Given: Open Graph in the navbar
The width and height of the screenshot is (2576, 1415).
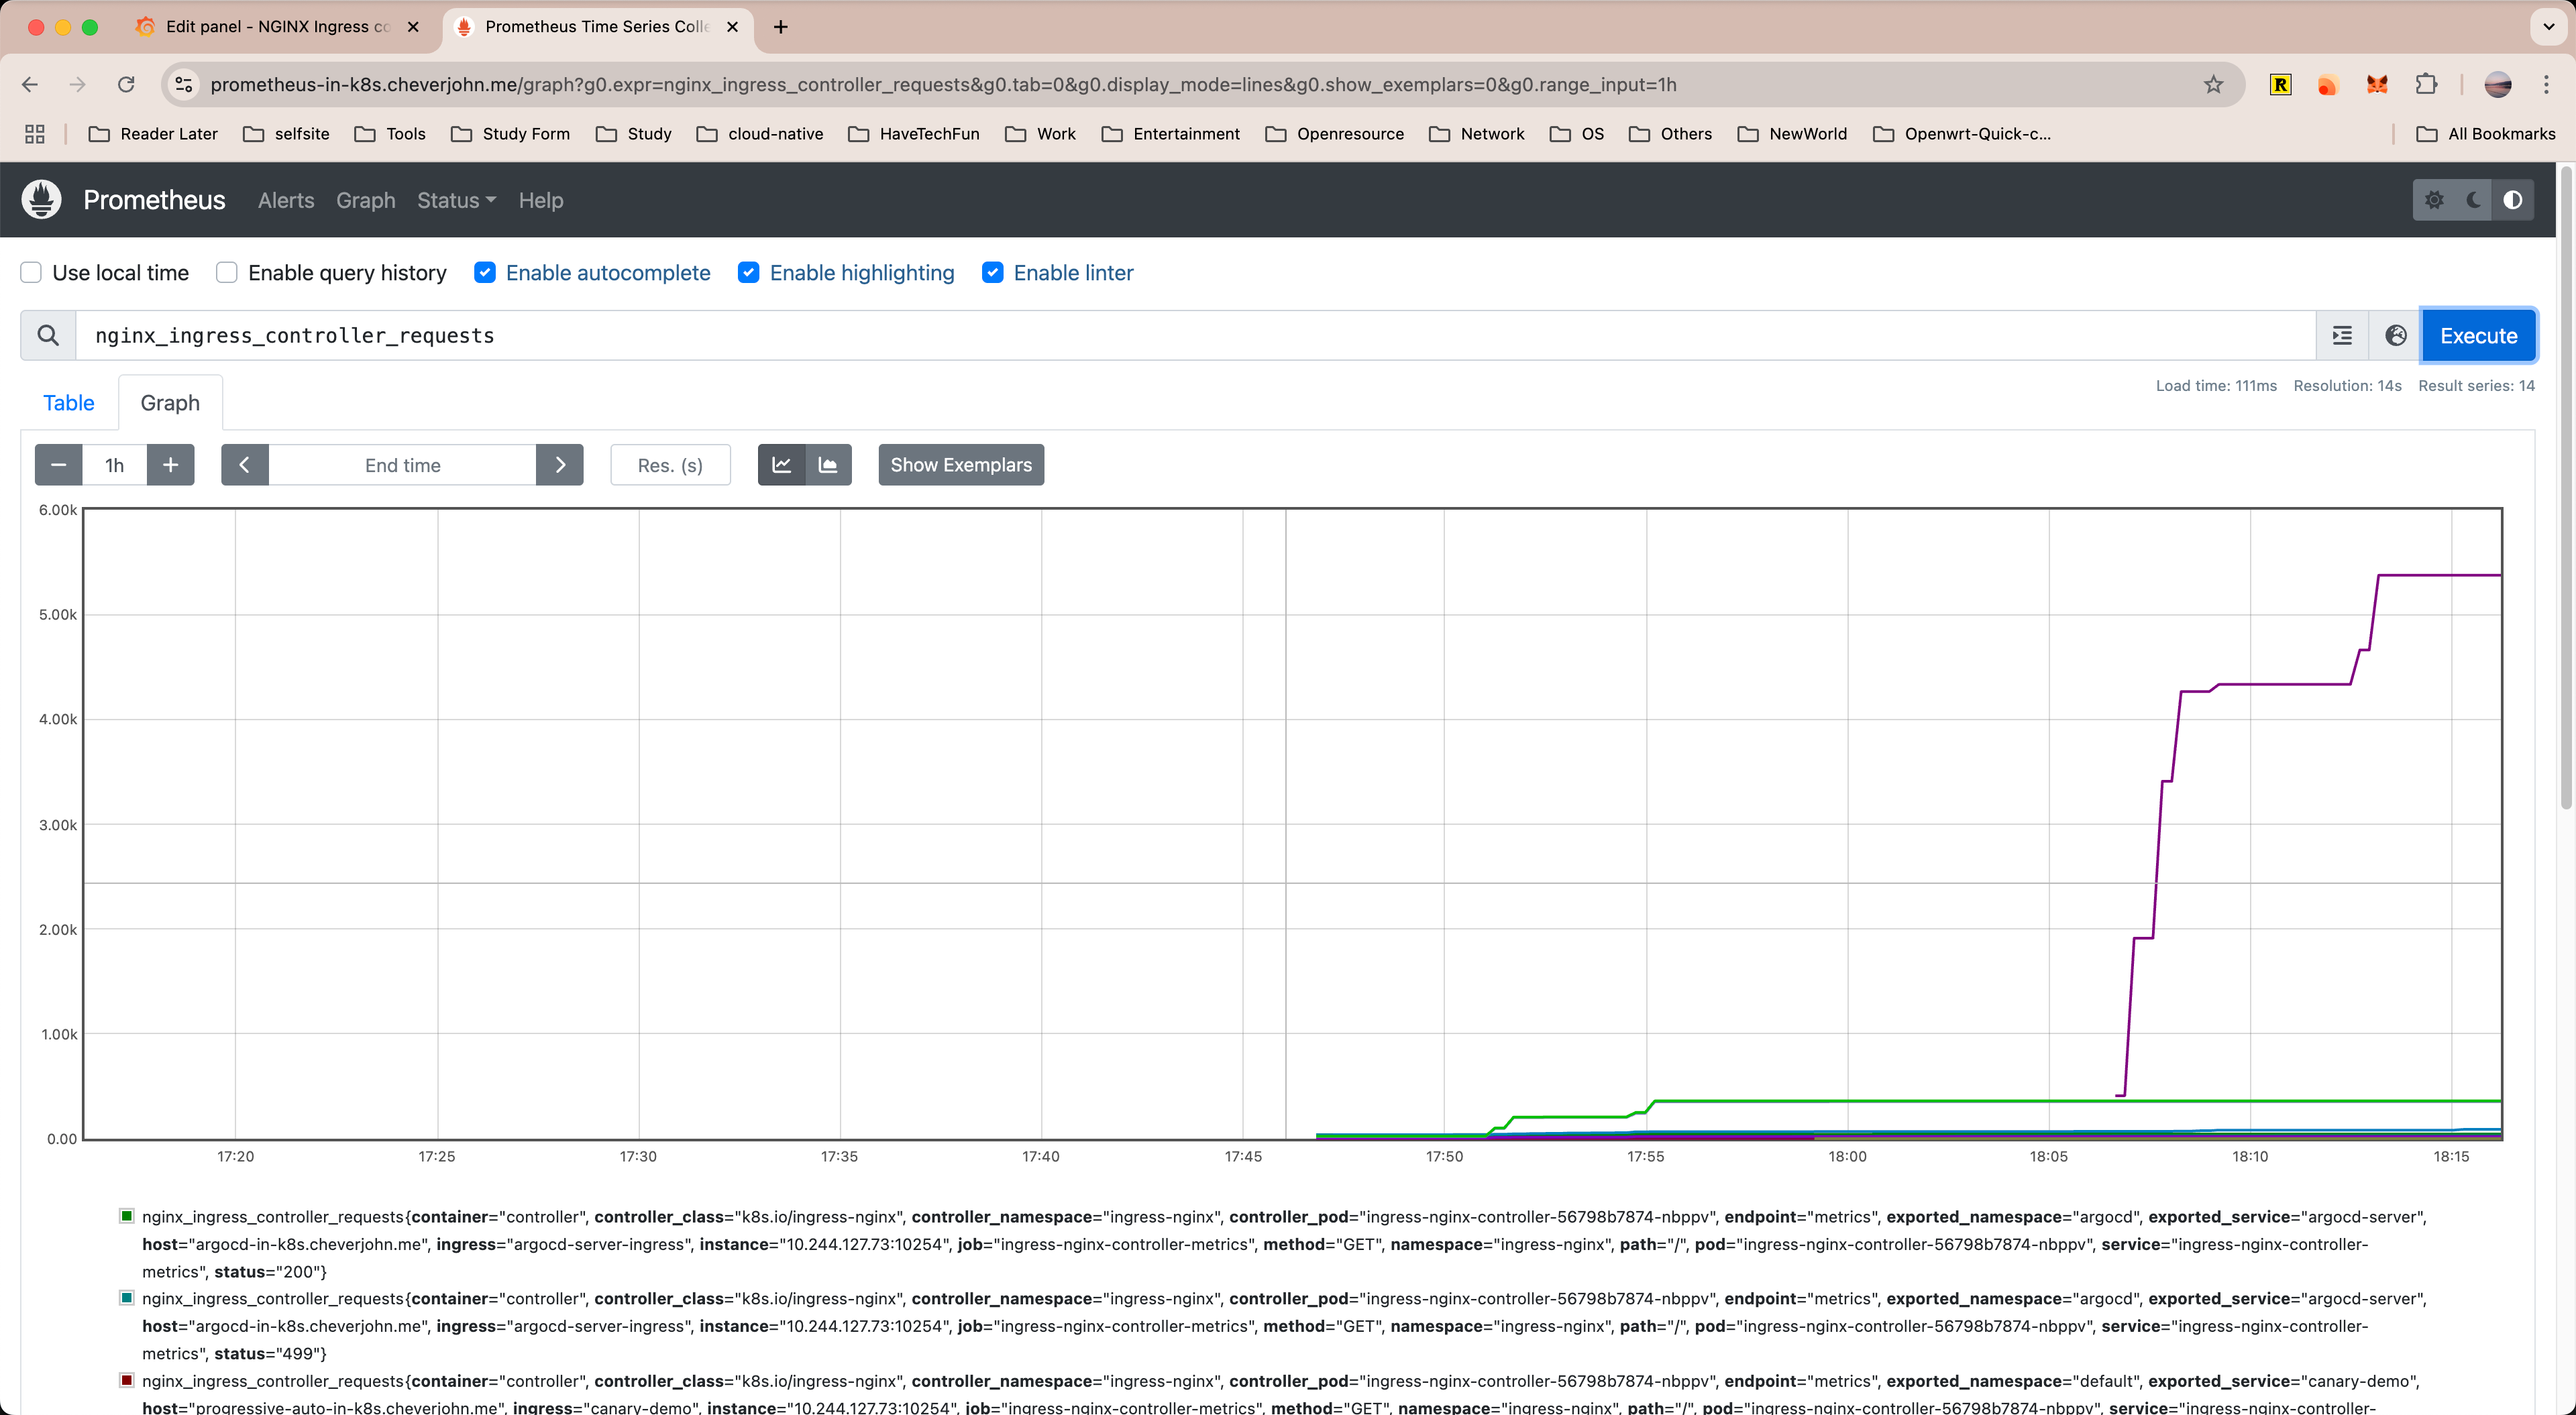Looking at the screenshot, I should tap(366, 200).
